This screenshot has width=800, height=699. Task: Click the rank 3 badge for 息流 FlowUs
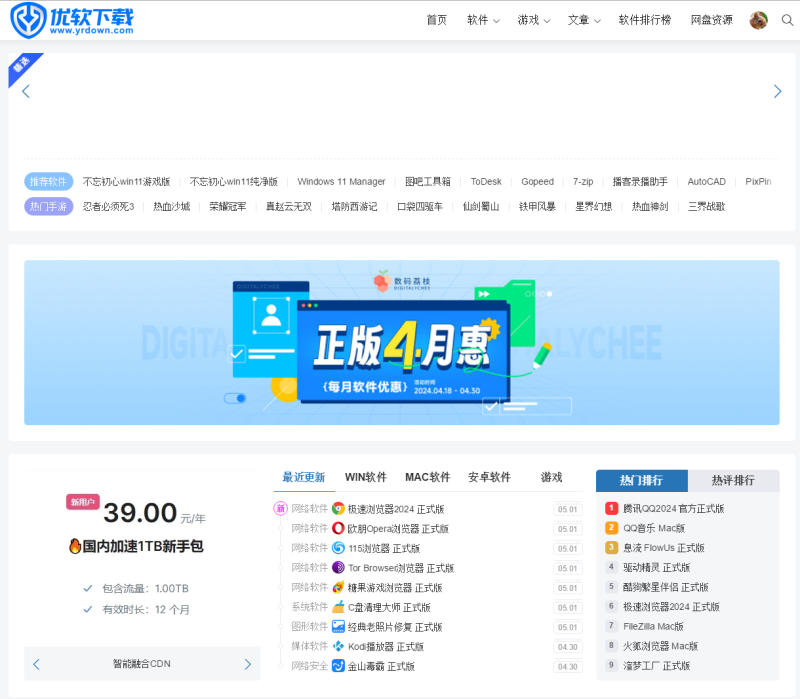[611, 547]
